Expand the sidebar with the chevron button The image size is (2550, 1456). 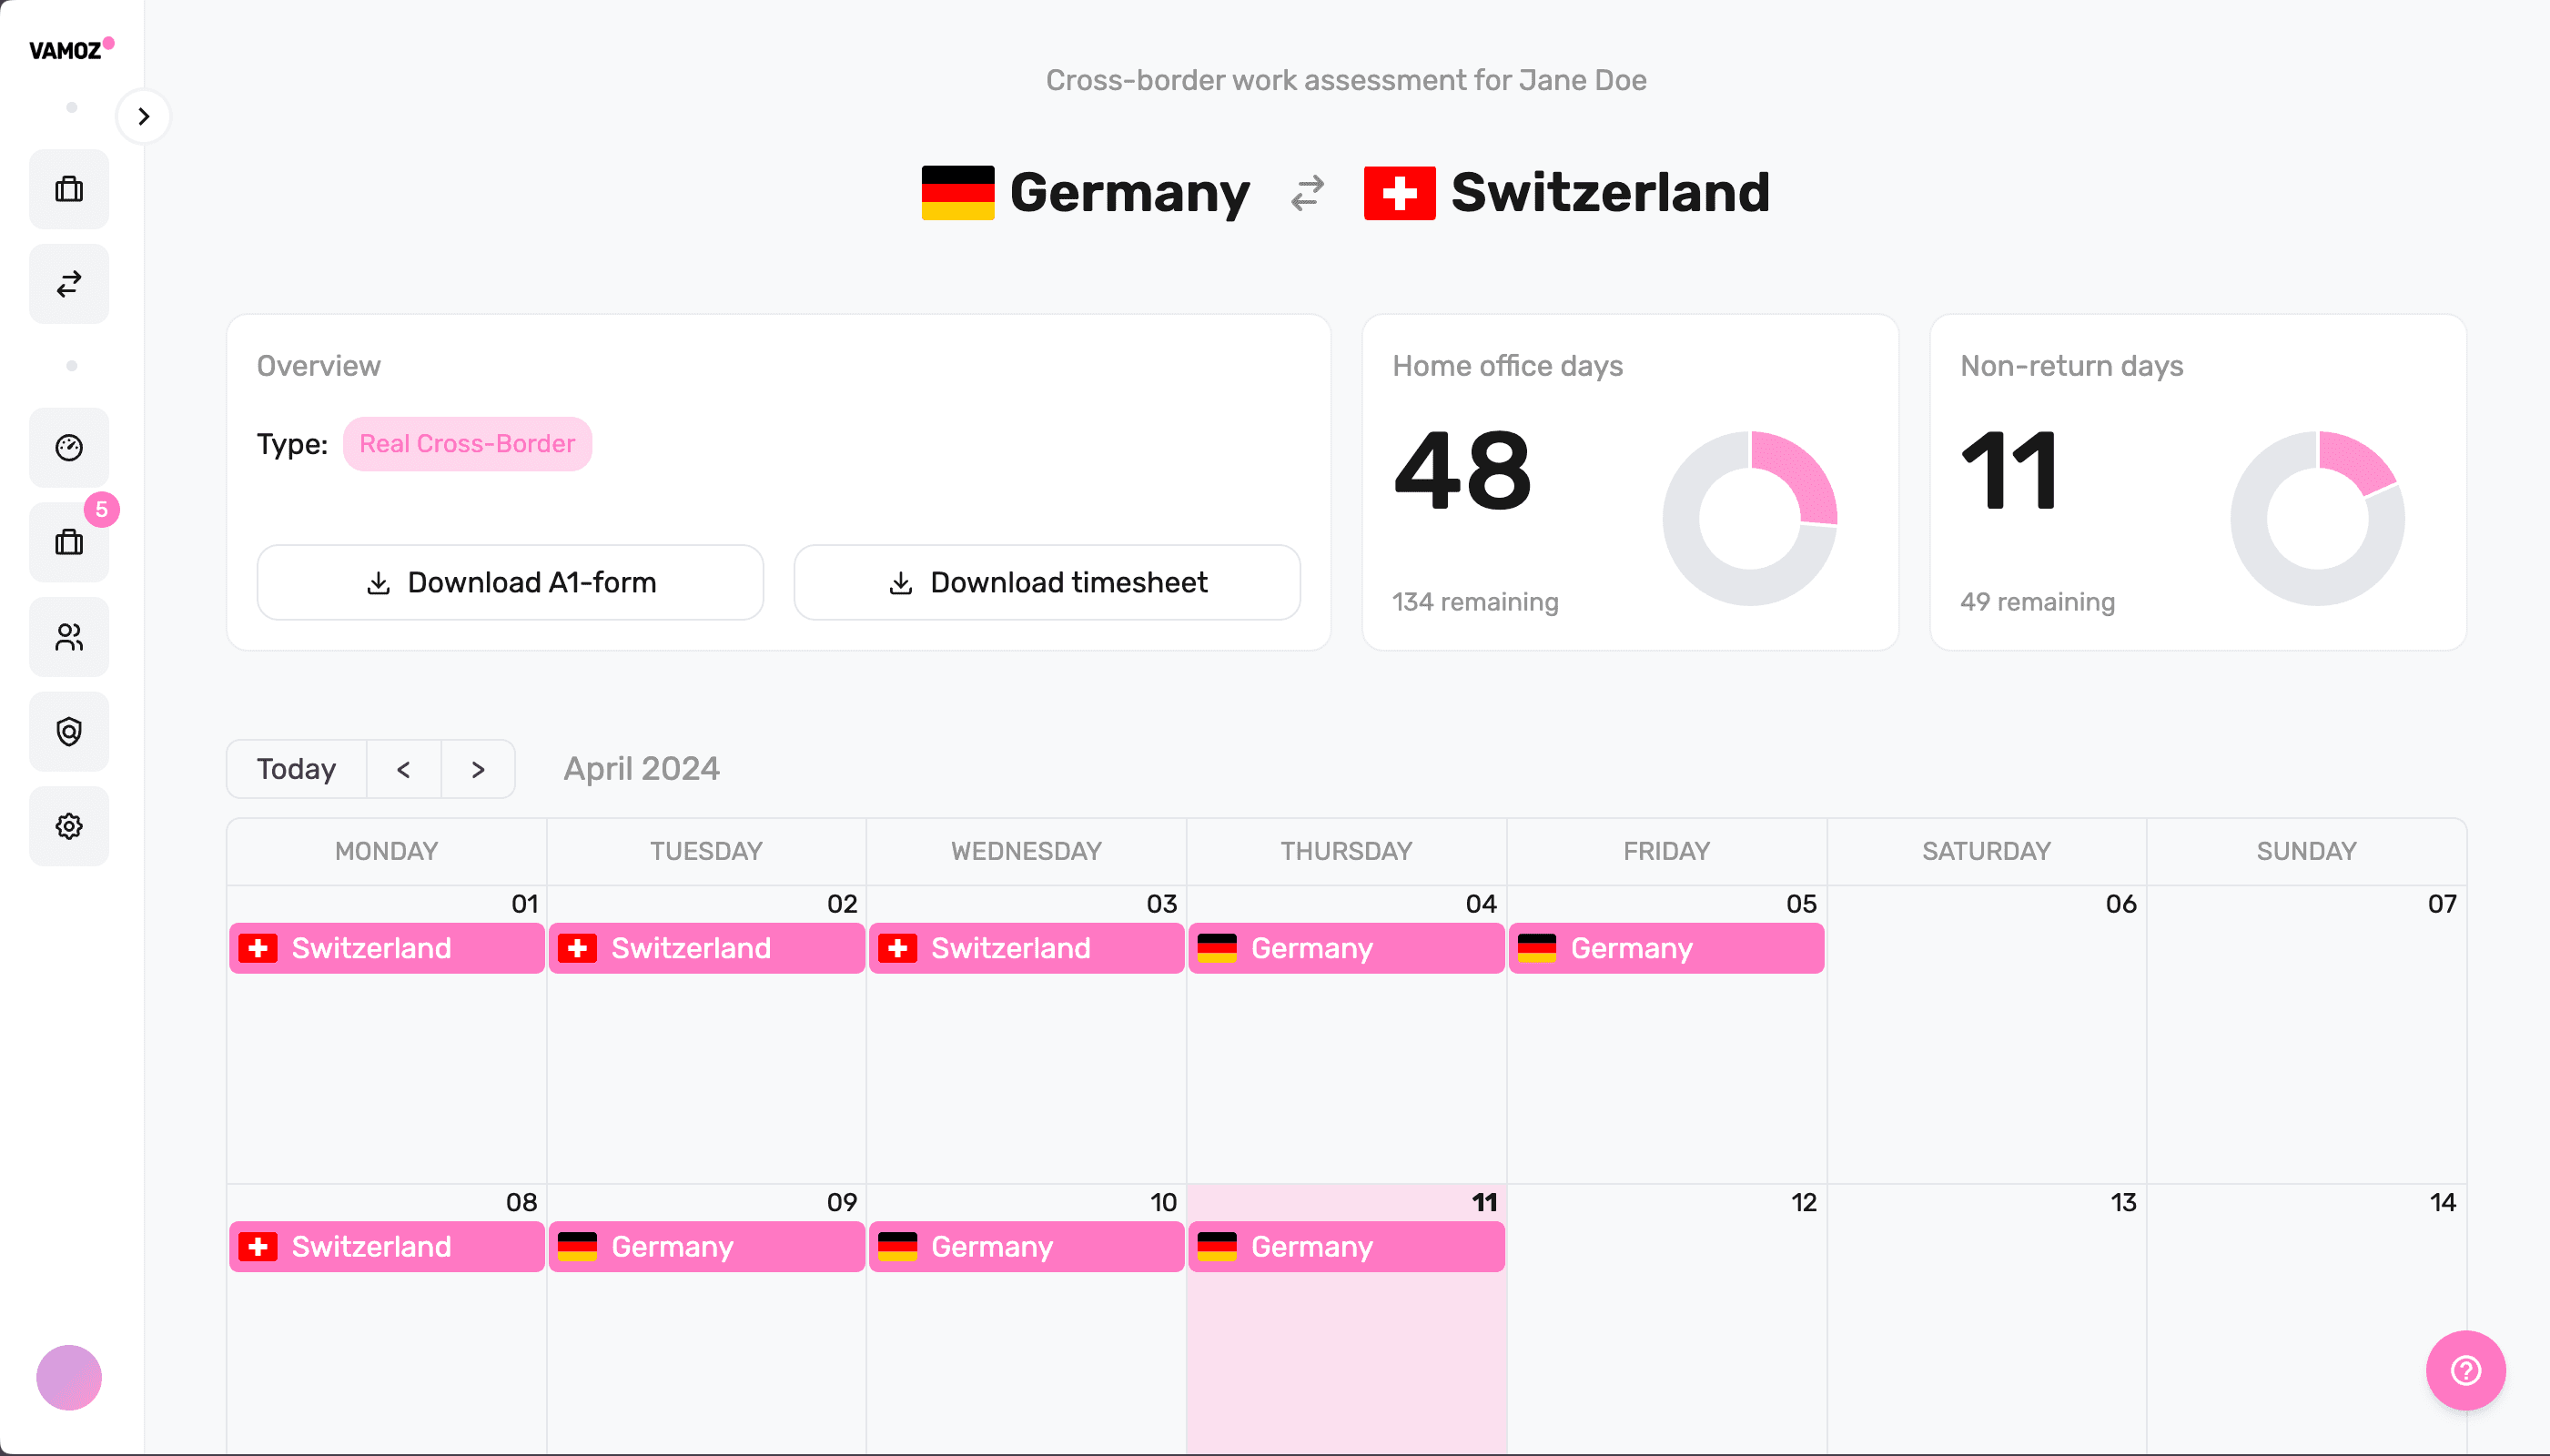143,116
